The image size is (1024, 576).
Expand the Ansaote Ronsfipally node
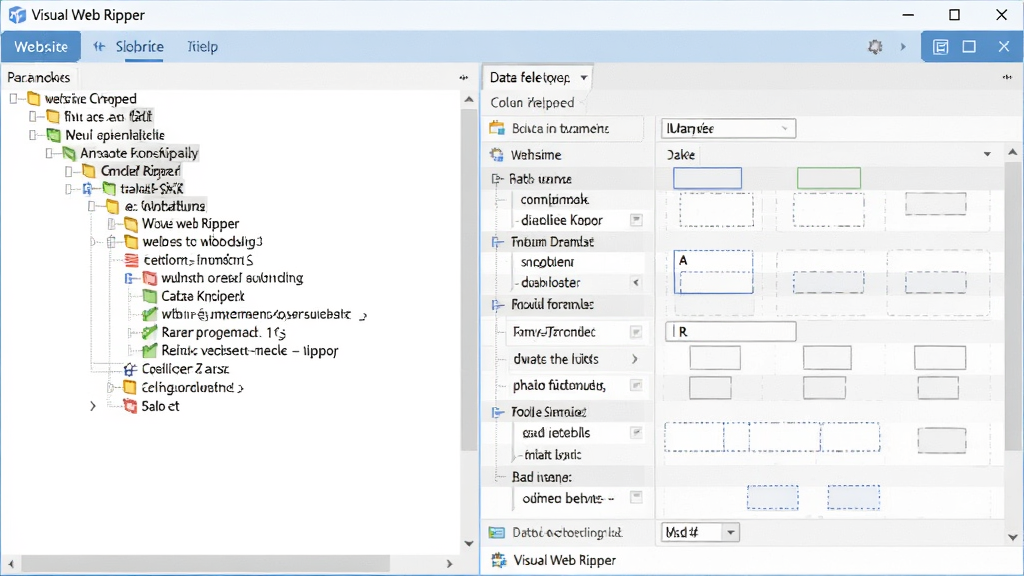tap(49, 153)
